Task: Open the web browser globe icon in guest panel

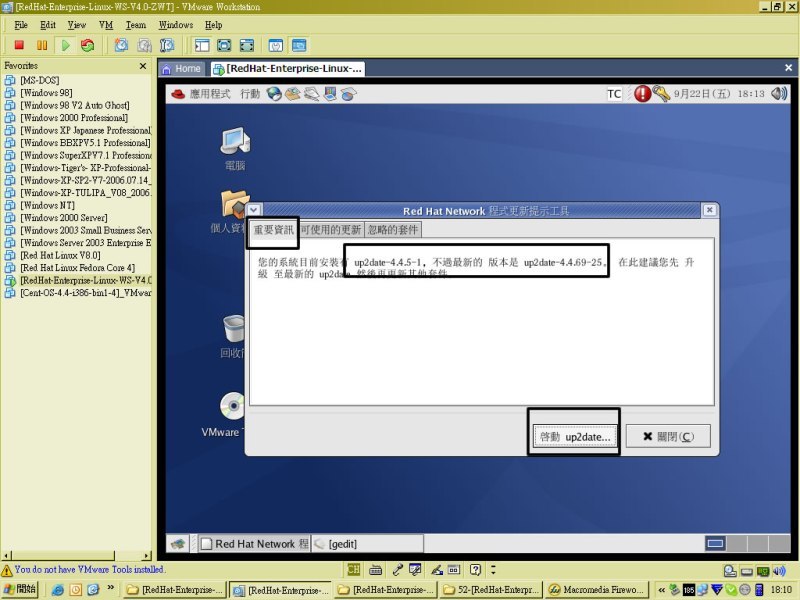Action: [274, 94]
